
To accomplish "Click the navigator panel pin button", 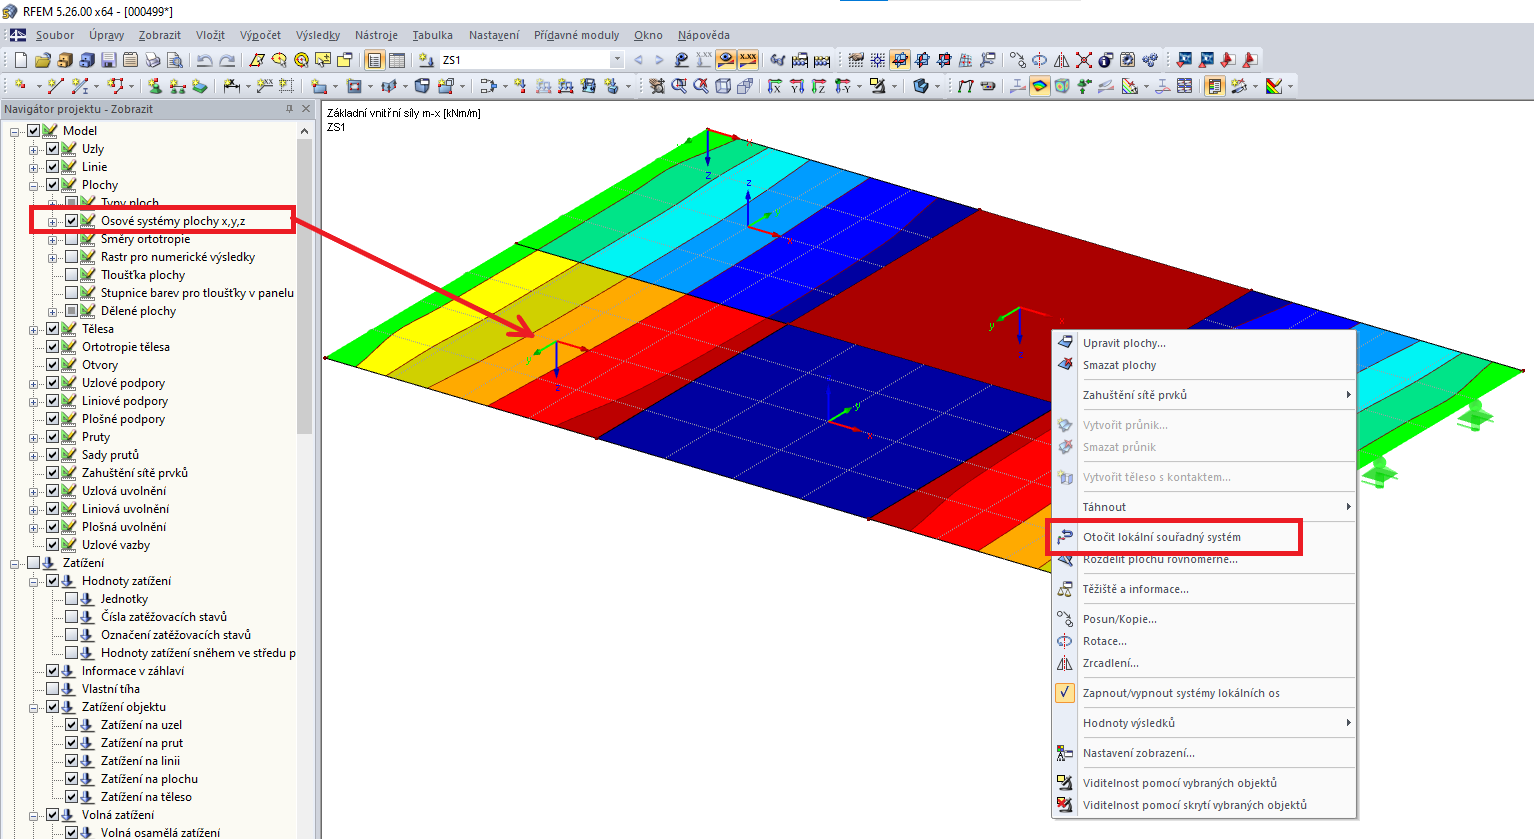I will click(290, 109).
